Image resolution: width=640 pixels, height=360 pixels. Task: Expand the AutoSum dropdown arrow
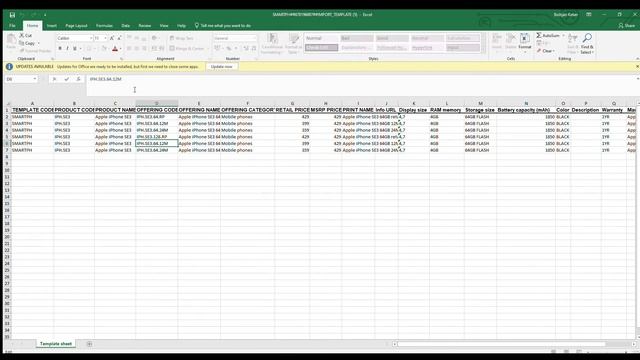(564, 36)
